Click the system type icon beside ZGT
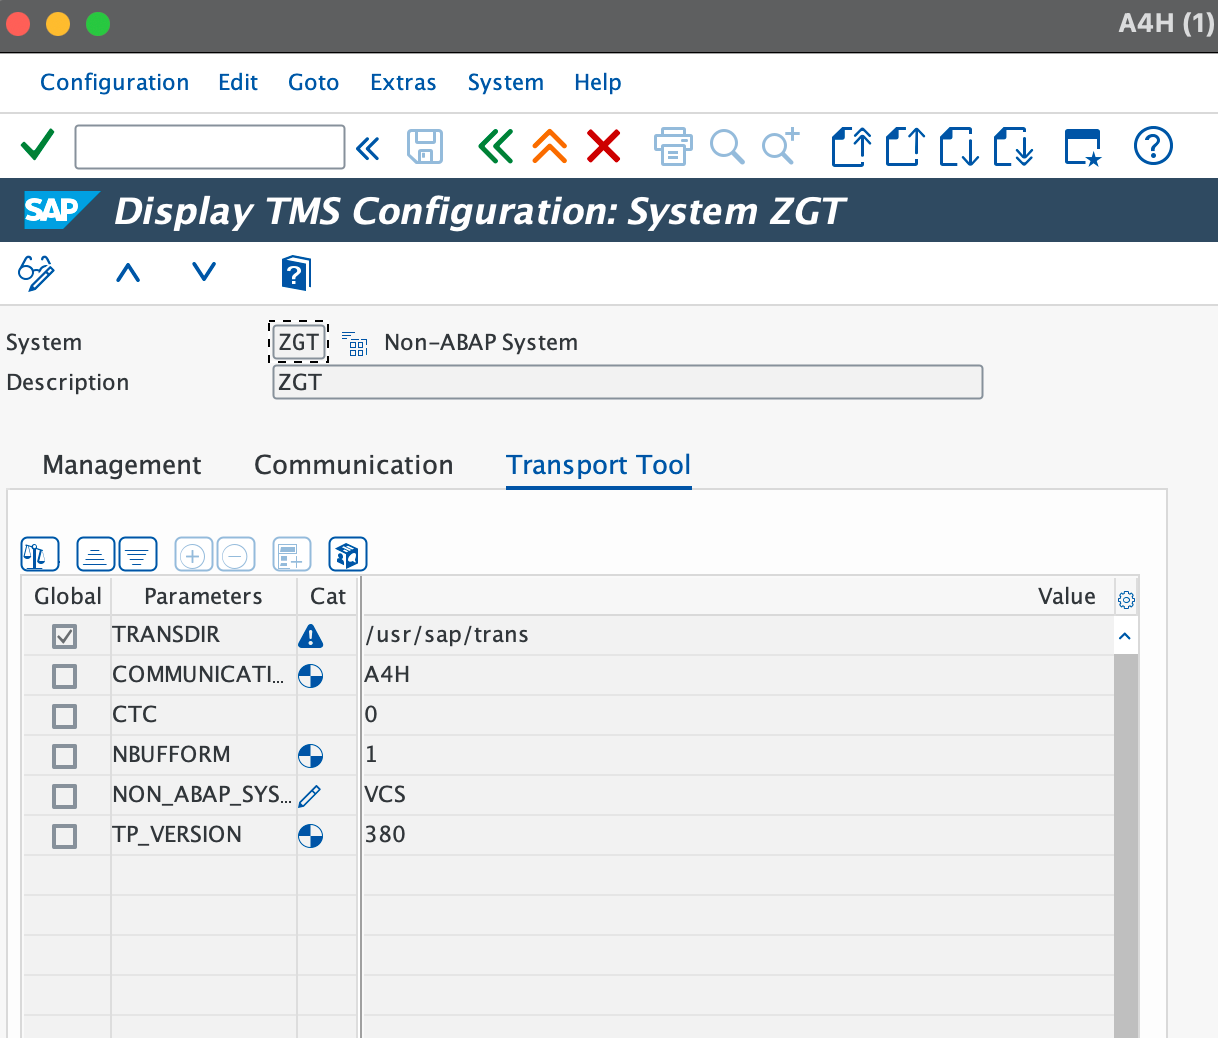 coord(355,343)
